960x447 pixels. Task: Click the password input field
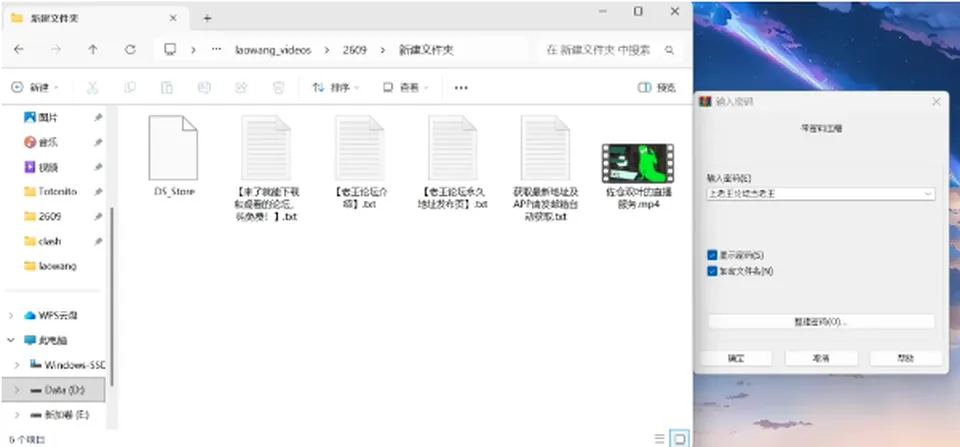[x=821, y=194]
